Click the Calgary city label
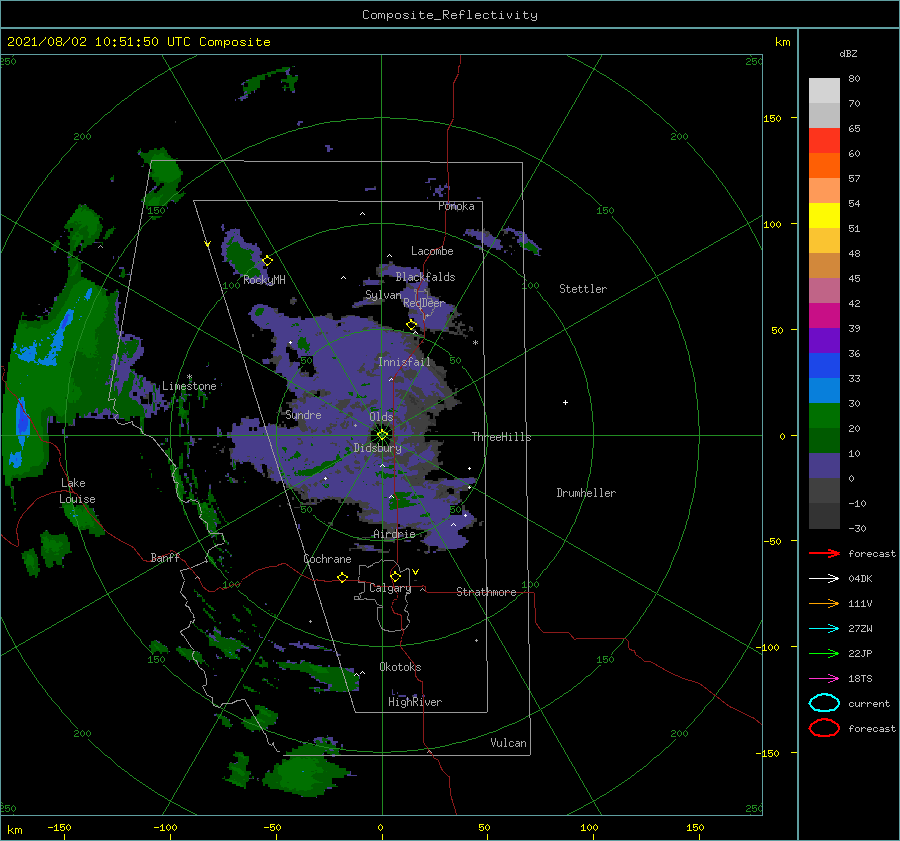This screenshot has width=900, height=841. tap(390, 588)
